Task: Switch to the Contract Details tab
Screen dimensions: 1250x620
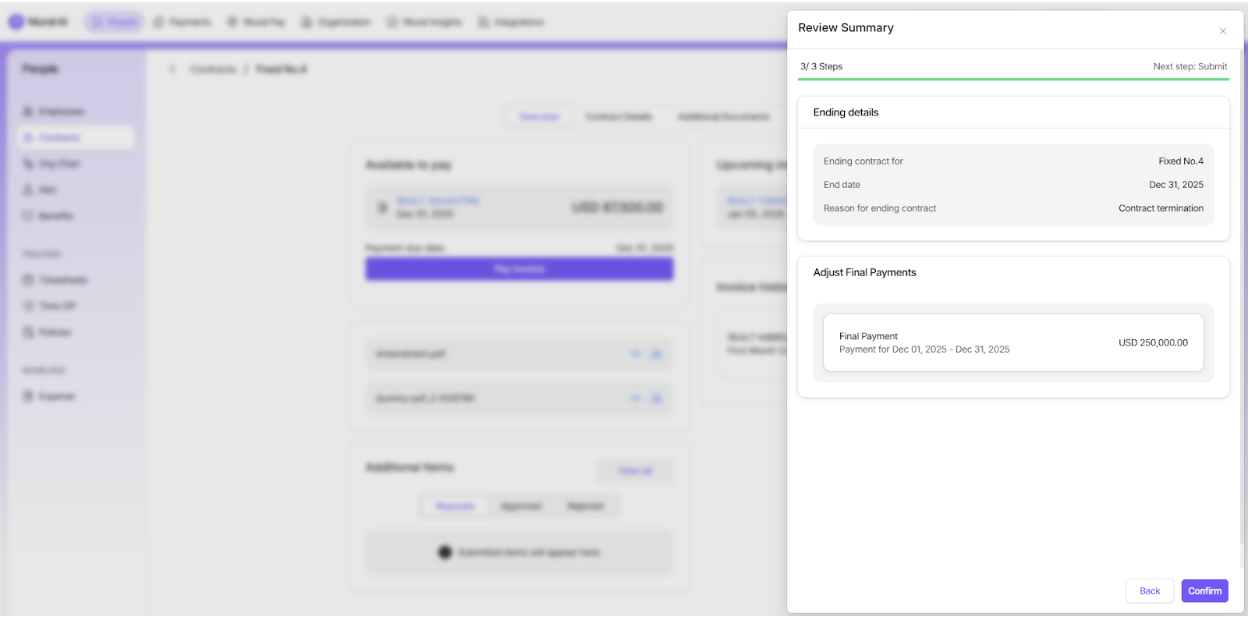Action: click(x=618, y=117)
